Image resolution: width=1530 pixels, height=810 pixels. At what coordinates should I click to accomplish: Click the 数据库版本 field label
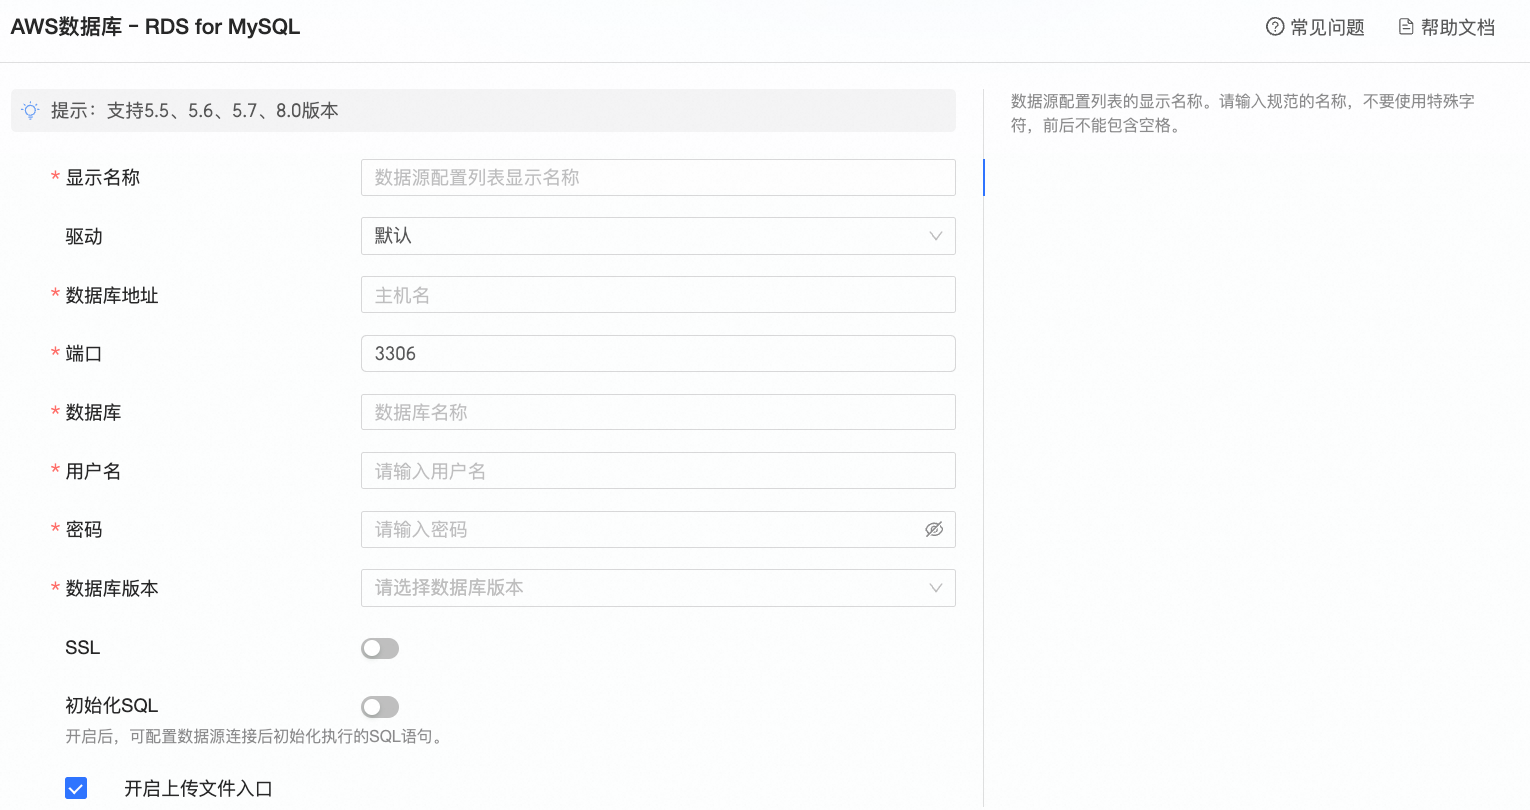pyautogui.click(x=112, y=588)
